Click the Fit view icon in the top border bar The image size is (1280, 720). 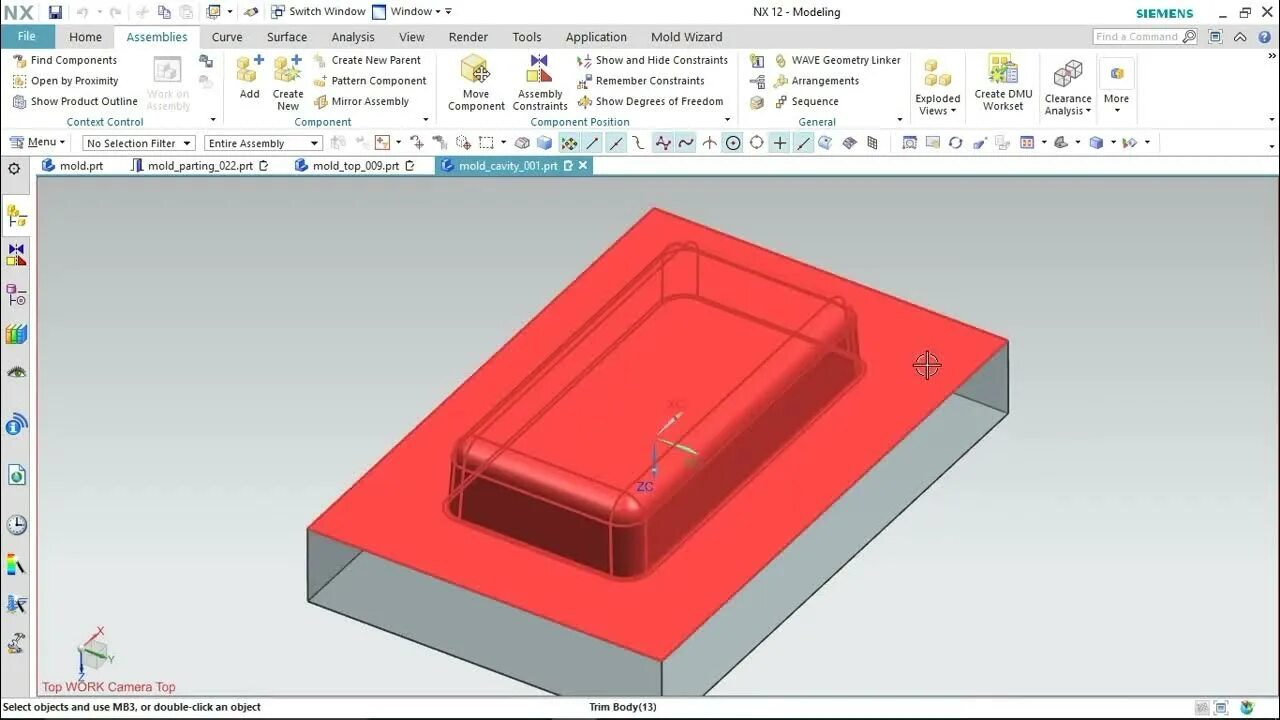coord(909,143)
